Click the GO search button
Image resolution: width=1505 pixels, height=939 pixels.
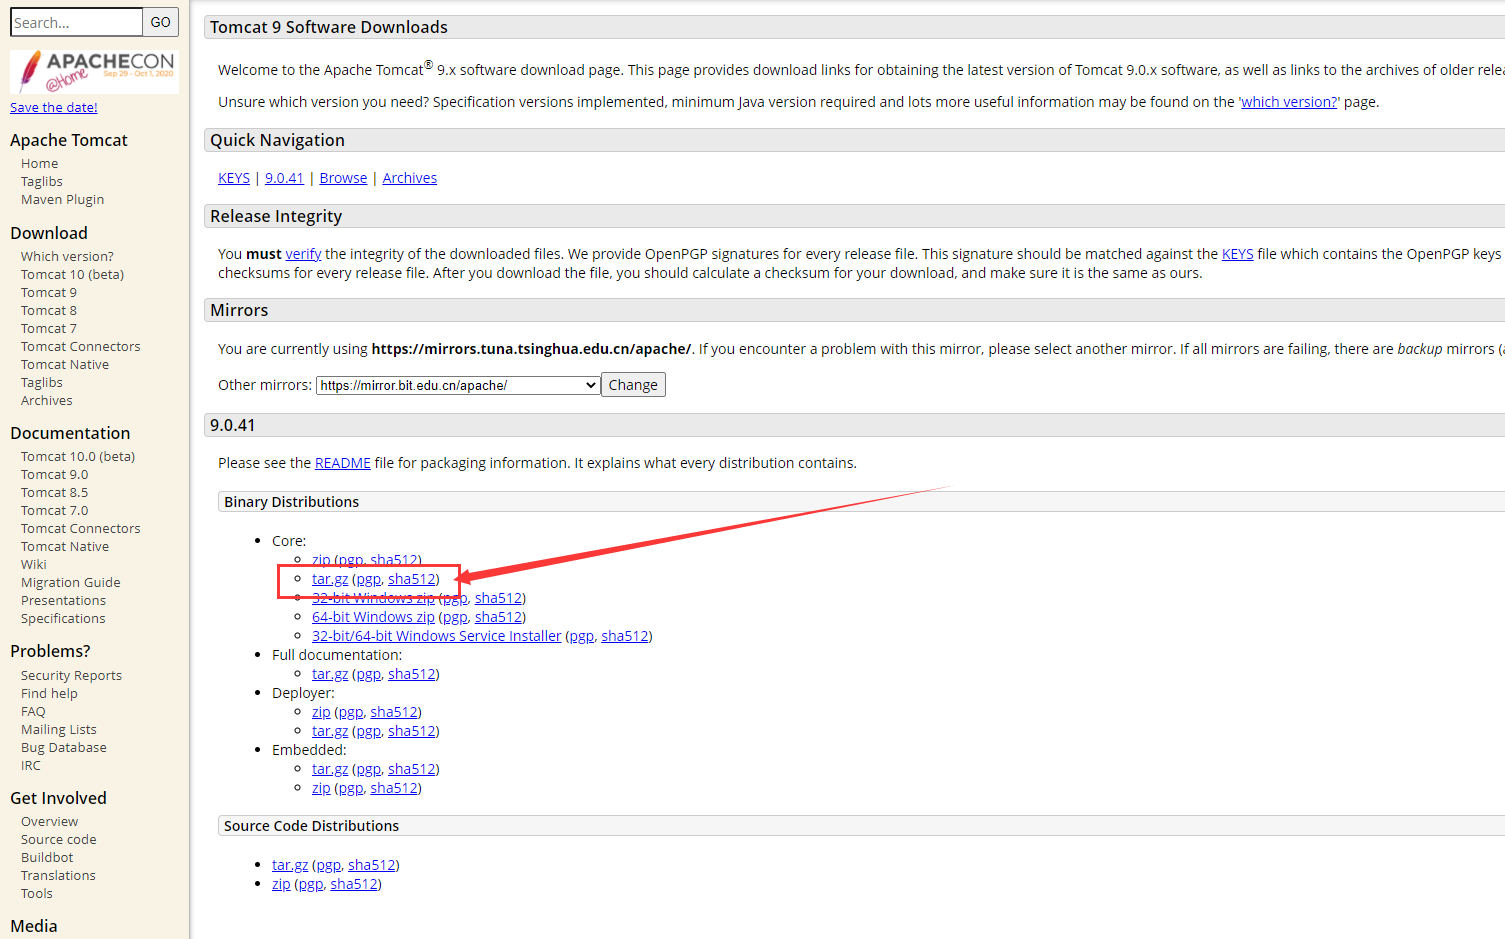coord(161,22)
